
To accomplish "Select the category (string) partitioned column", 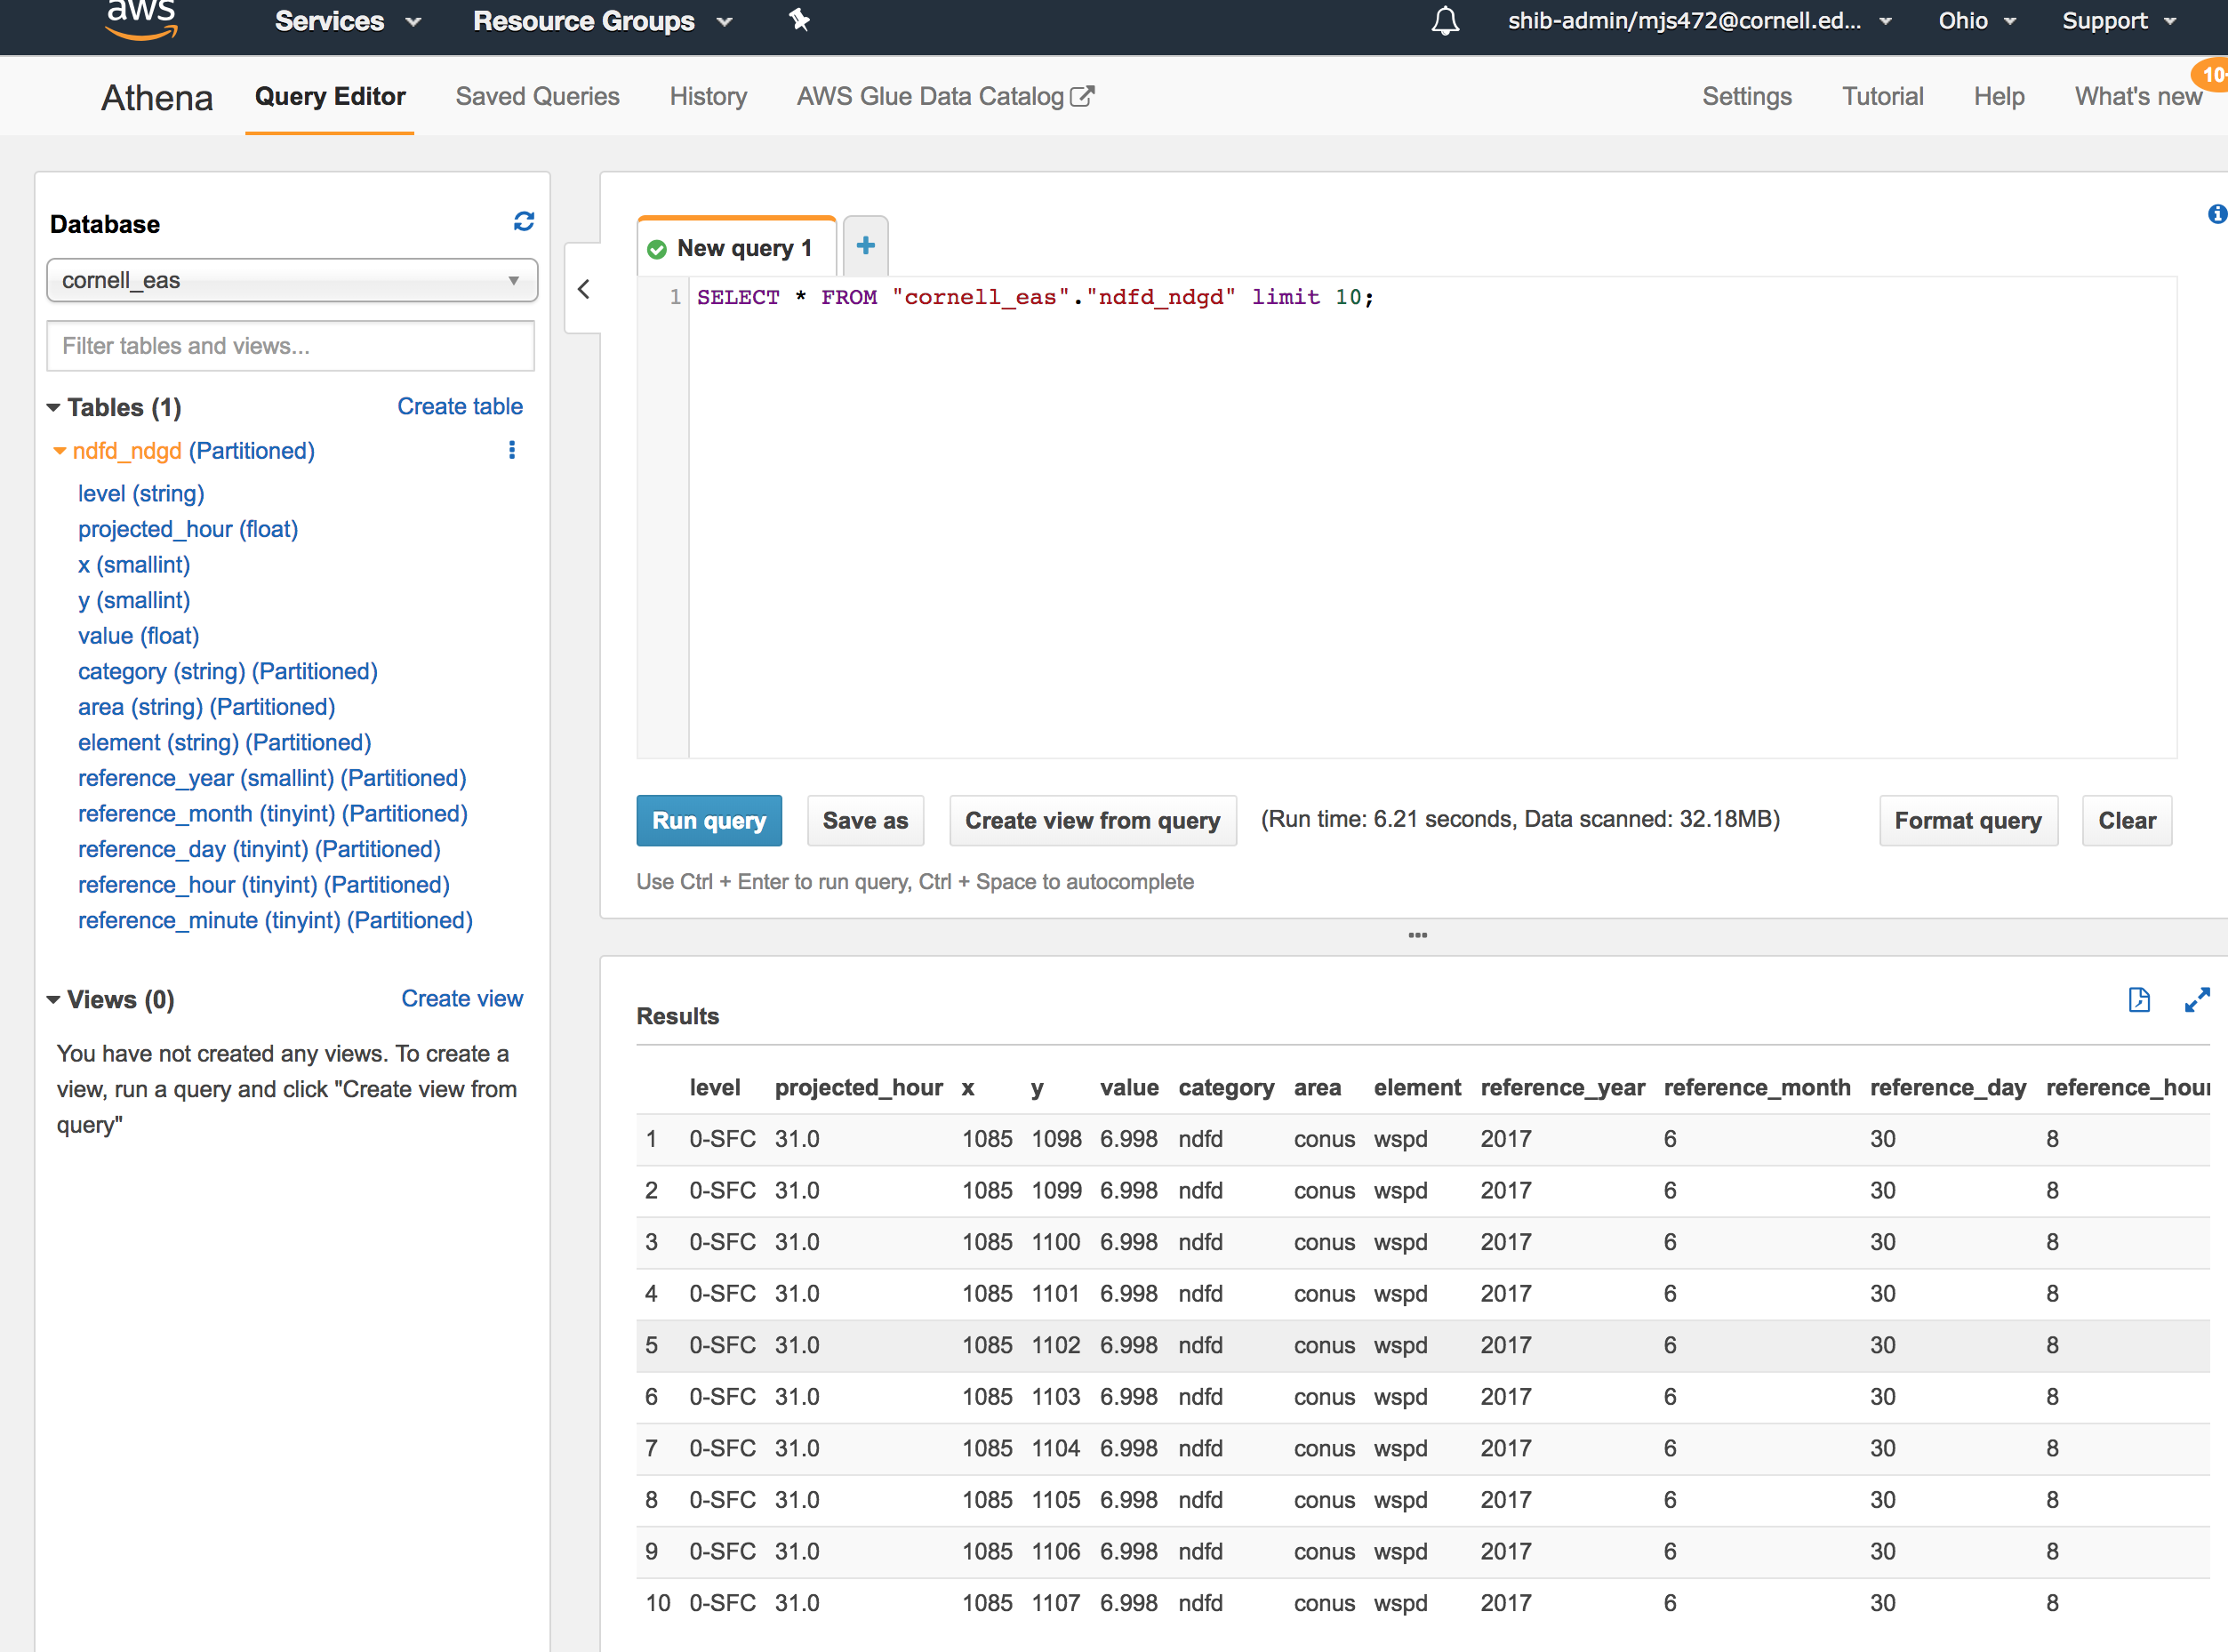I will (228, 671).
